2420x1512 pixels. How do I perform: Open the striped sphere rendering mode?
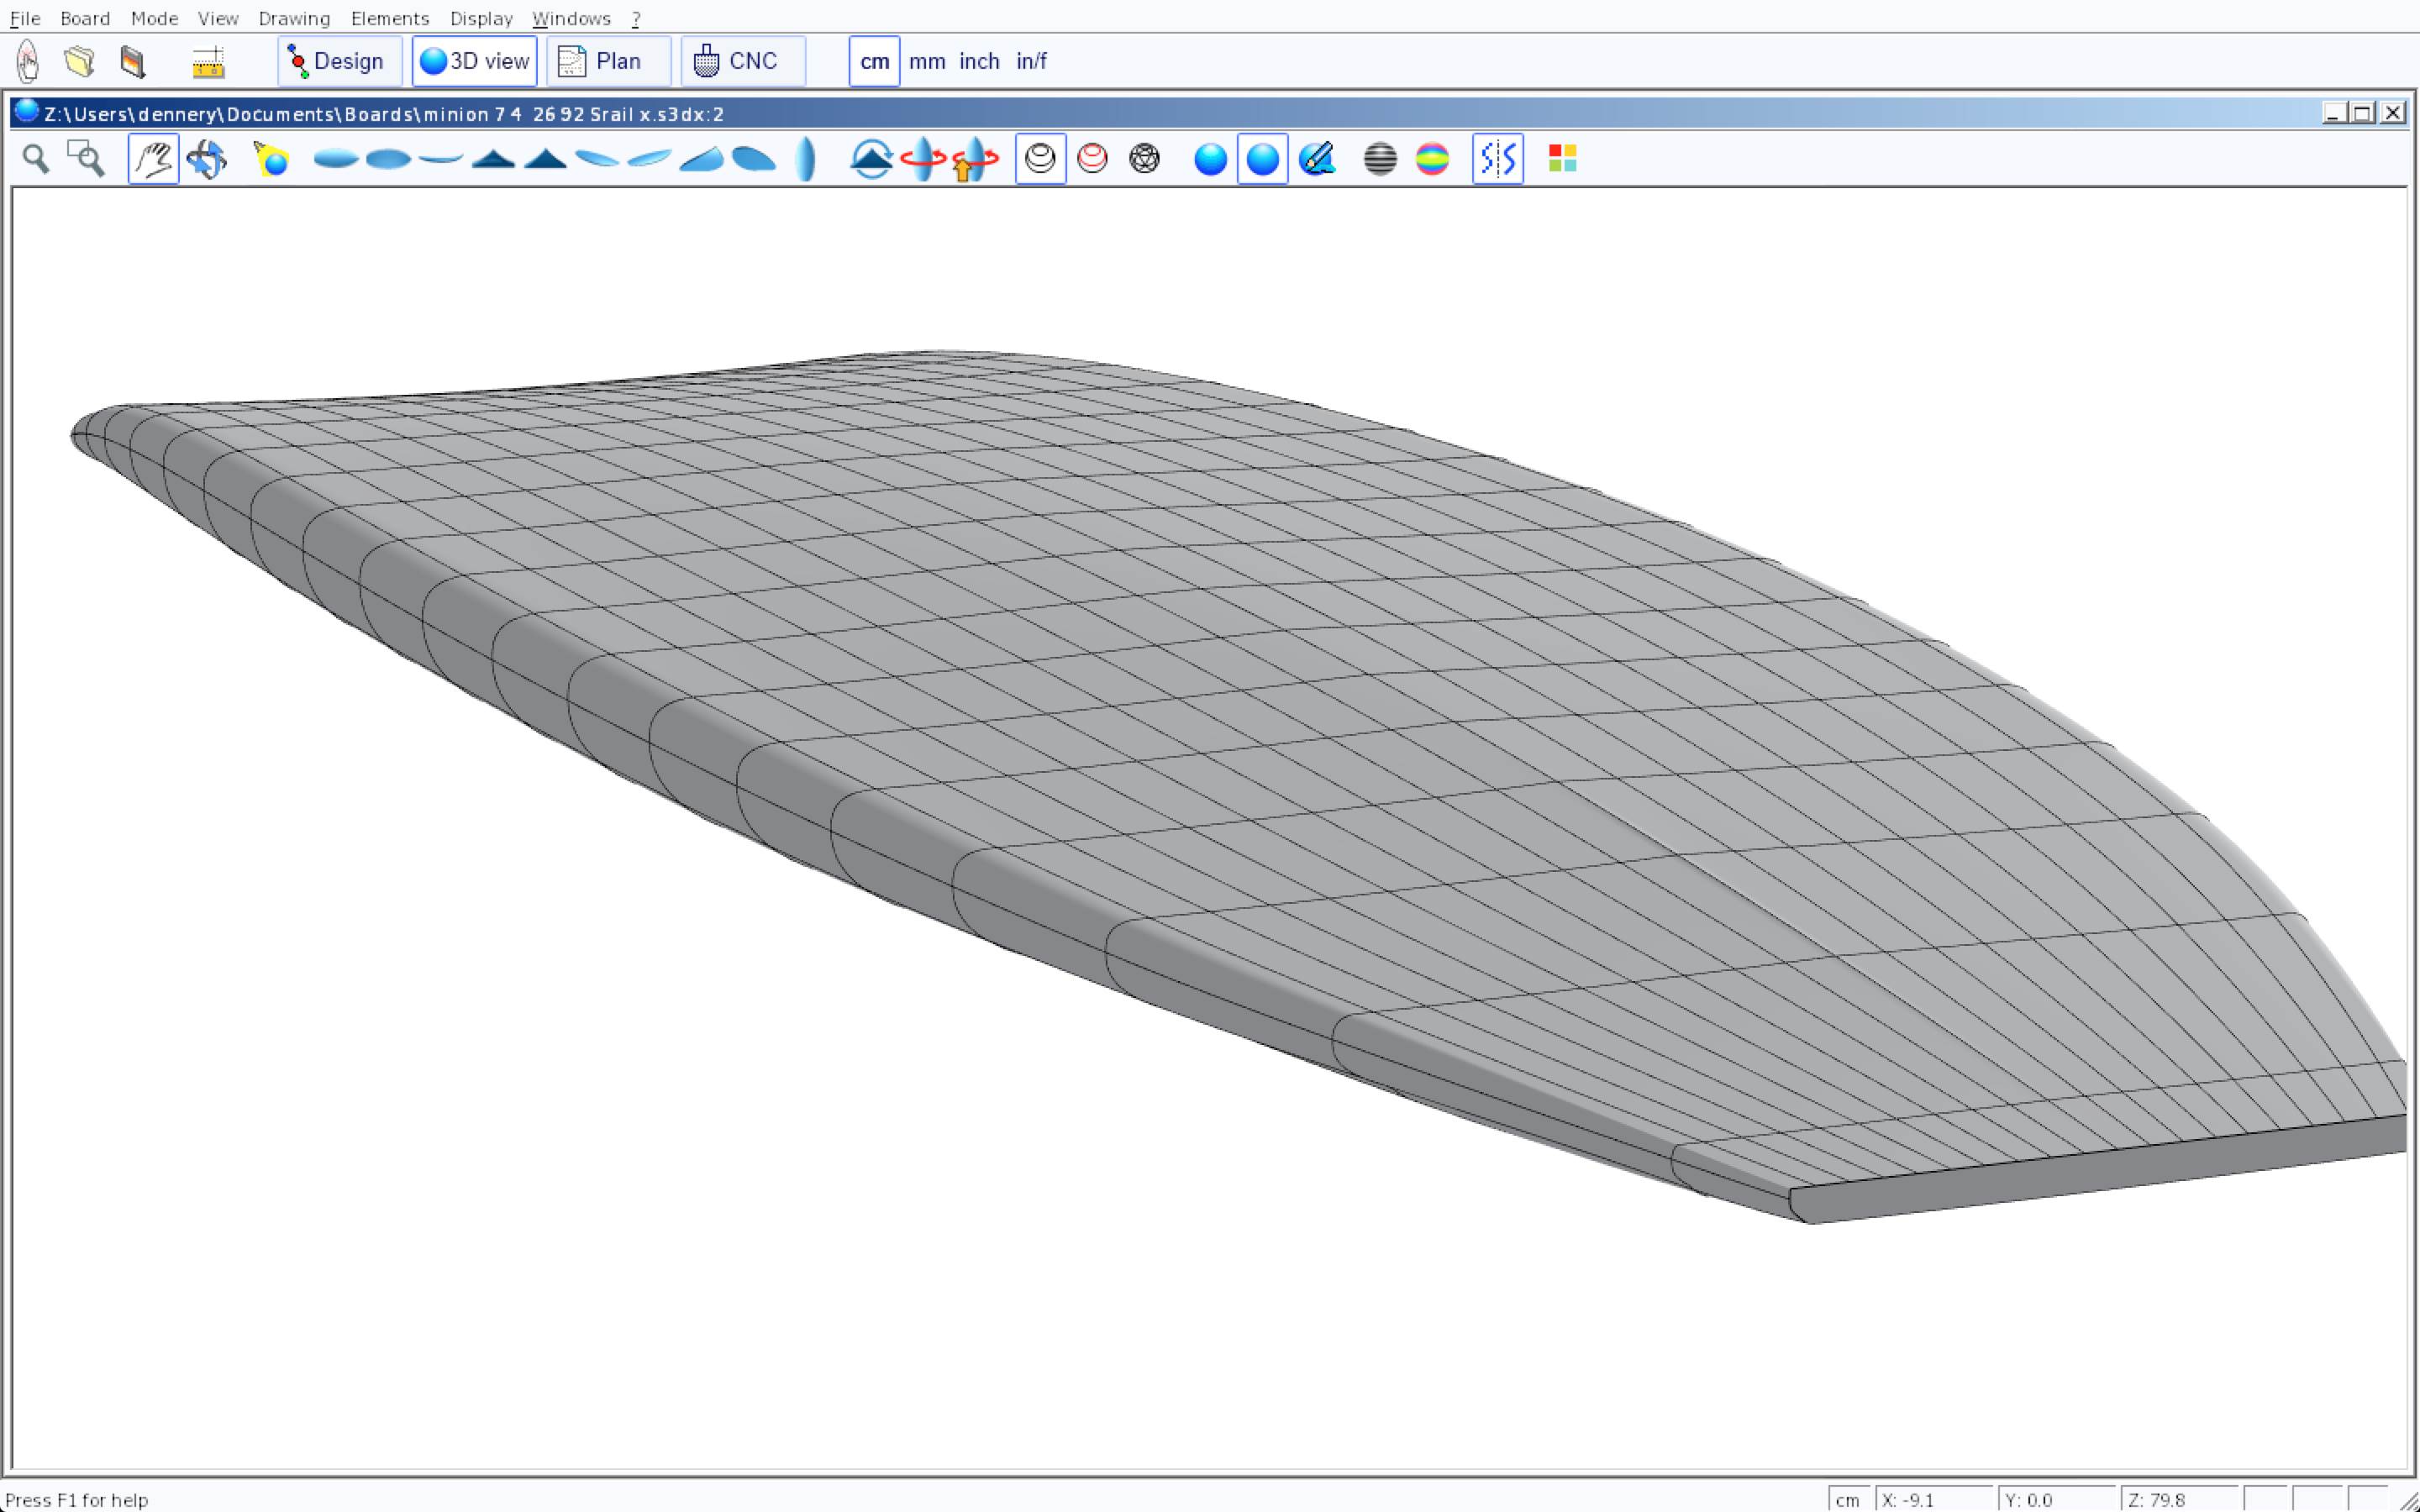click(x=1380, y=159)
